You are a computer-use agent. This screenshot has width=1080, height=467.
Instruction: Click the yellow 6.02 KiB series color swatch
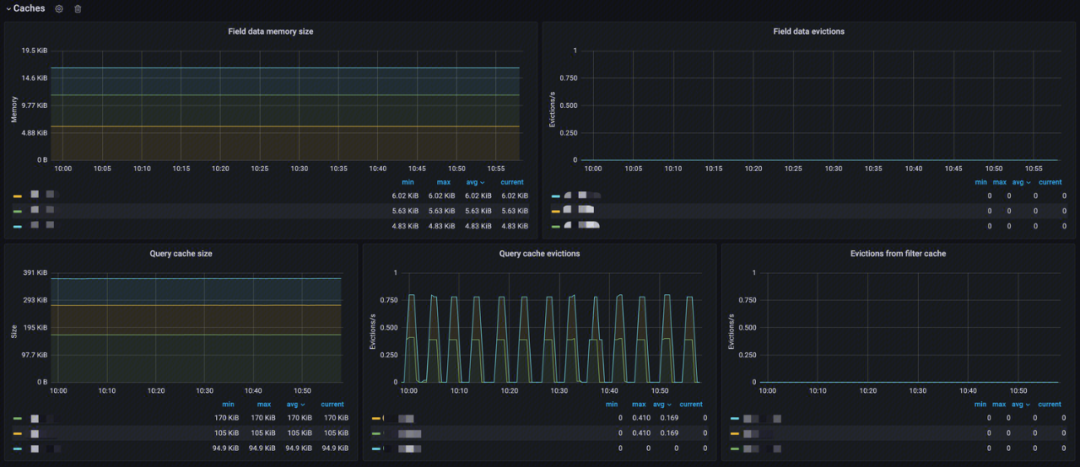(x=18, y=196)
